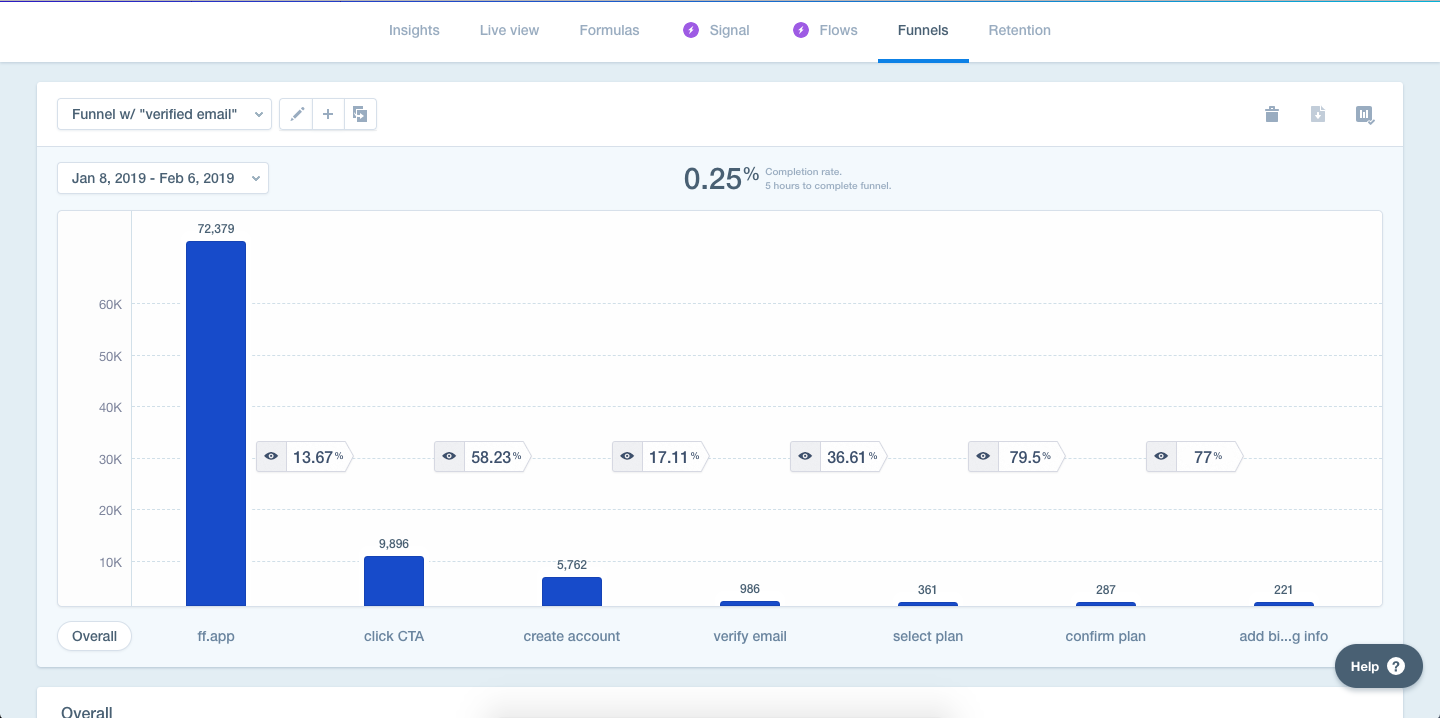
Task: Click the chart export icon at right
Action: [x=1365, y=115]
